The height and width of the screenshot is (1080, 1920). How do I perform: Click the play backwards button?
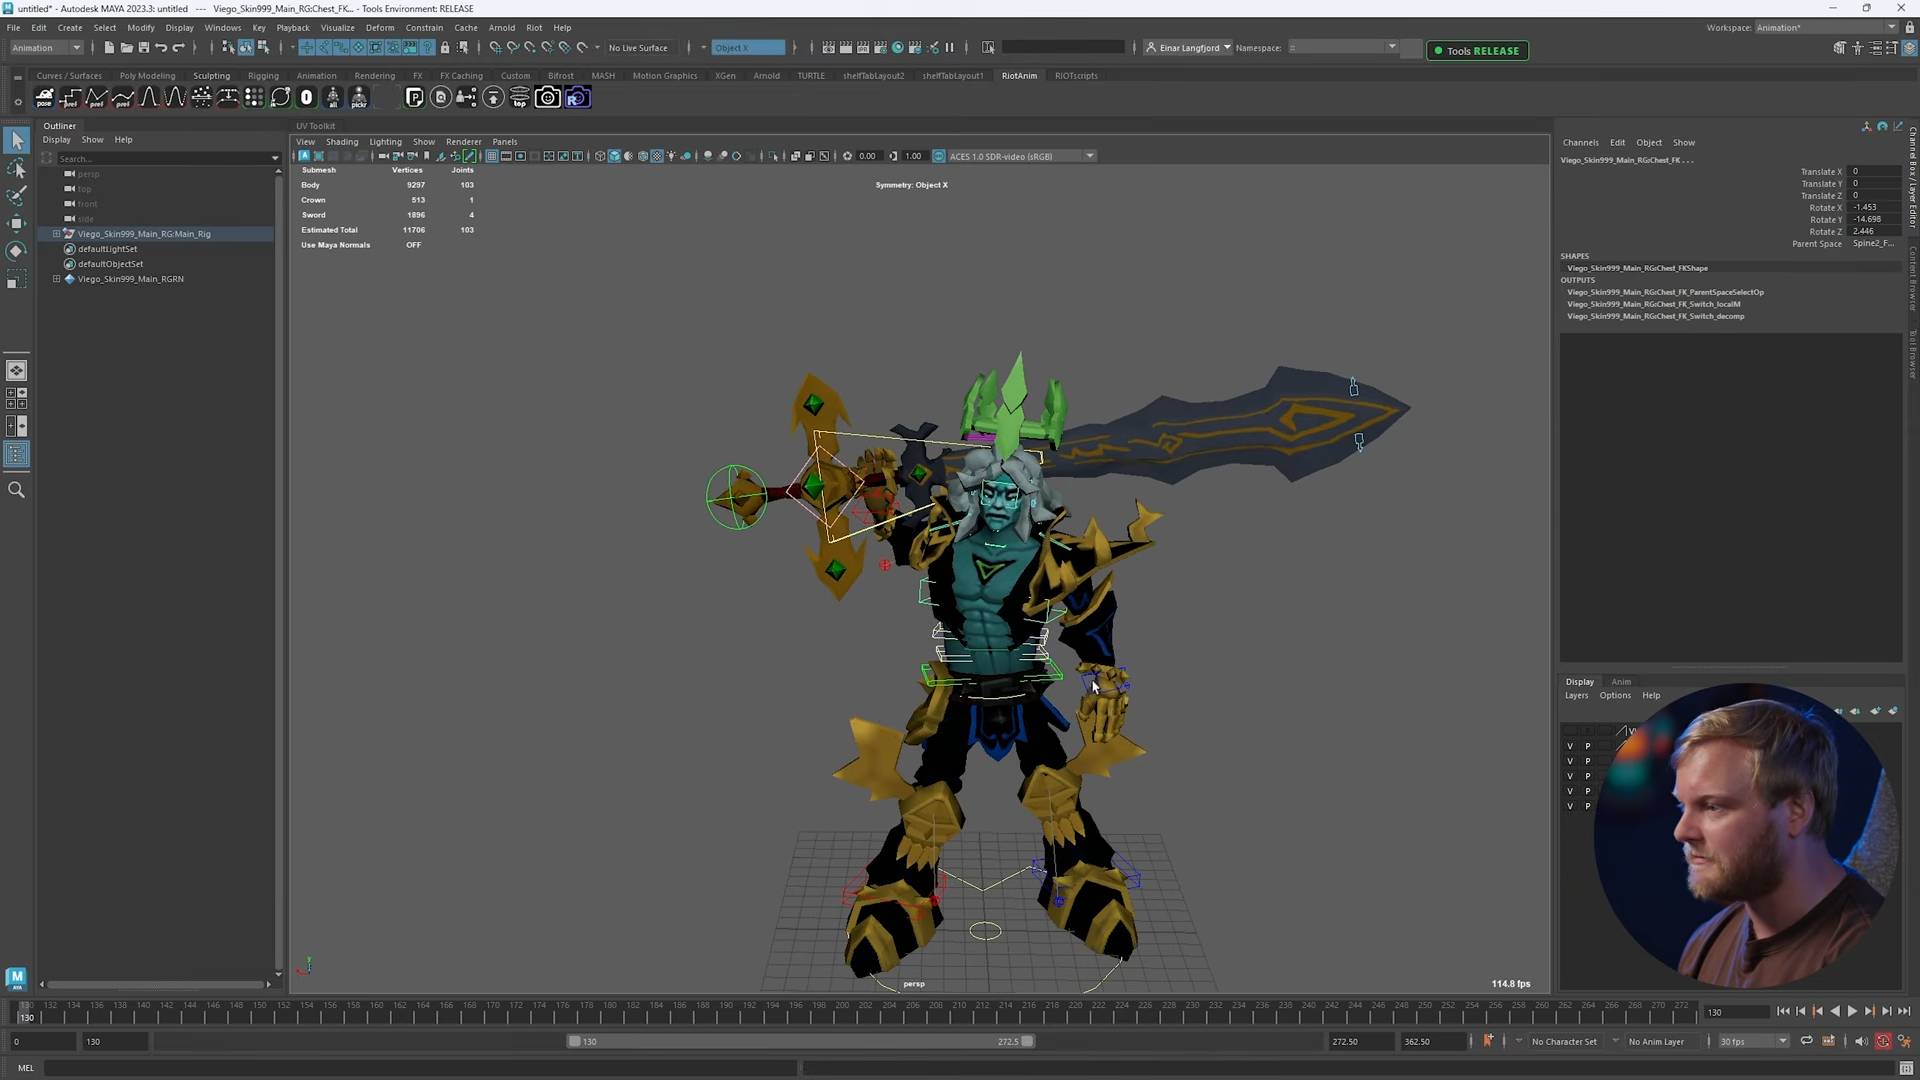click(x=1835, y=1012)
